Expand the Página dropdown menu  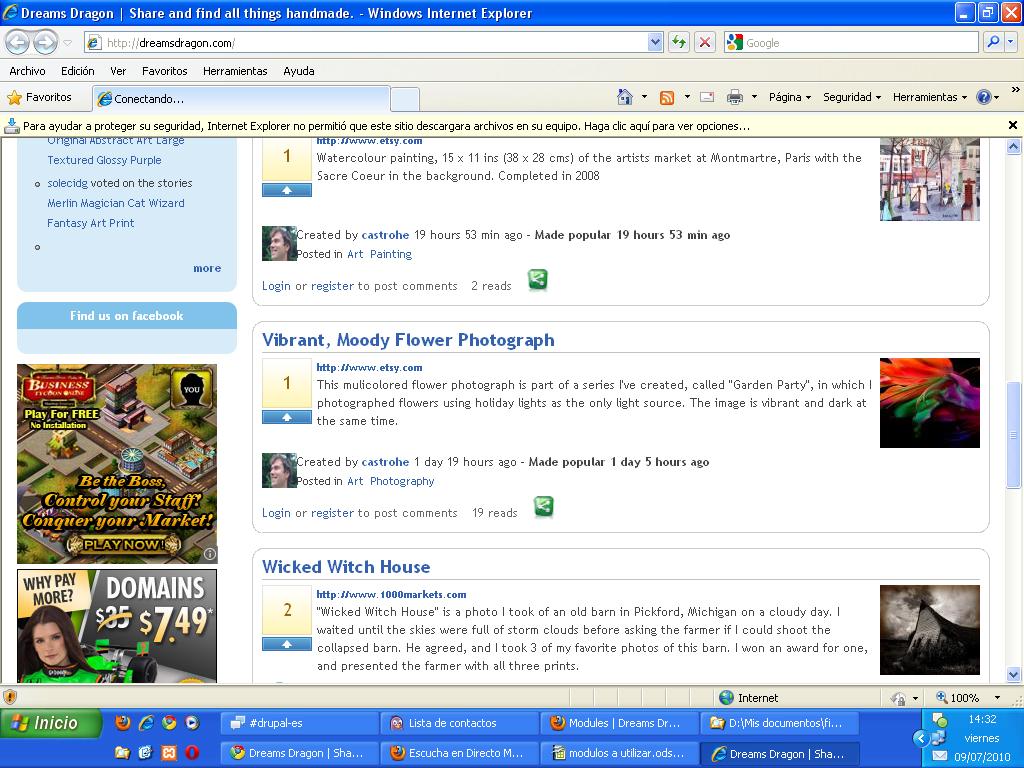pyautogui.click(x=789, y=97)
